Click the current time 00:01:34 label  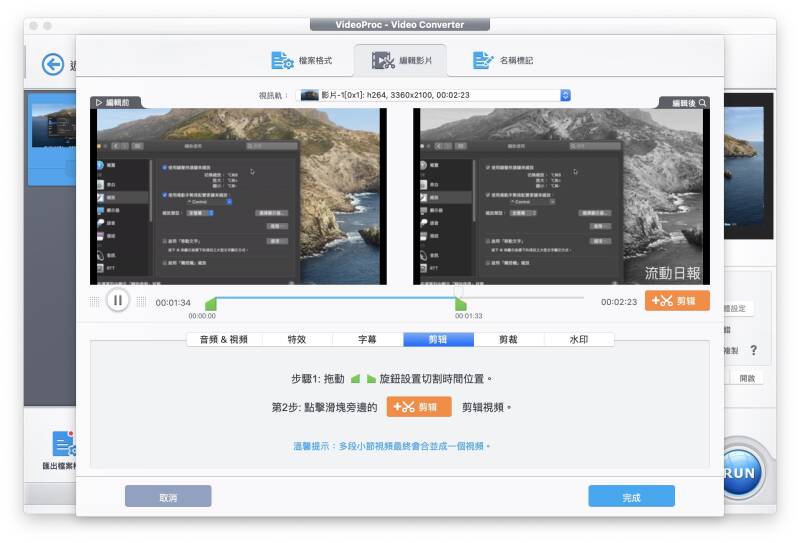pyautogui.click(x=173, y=303)
